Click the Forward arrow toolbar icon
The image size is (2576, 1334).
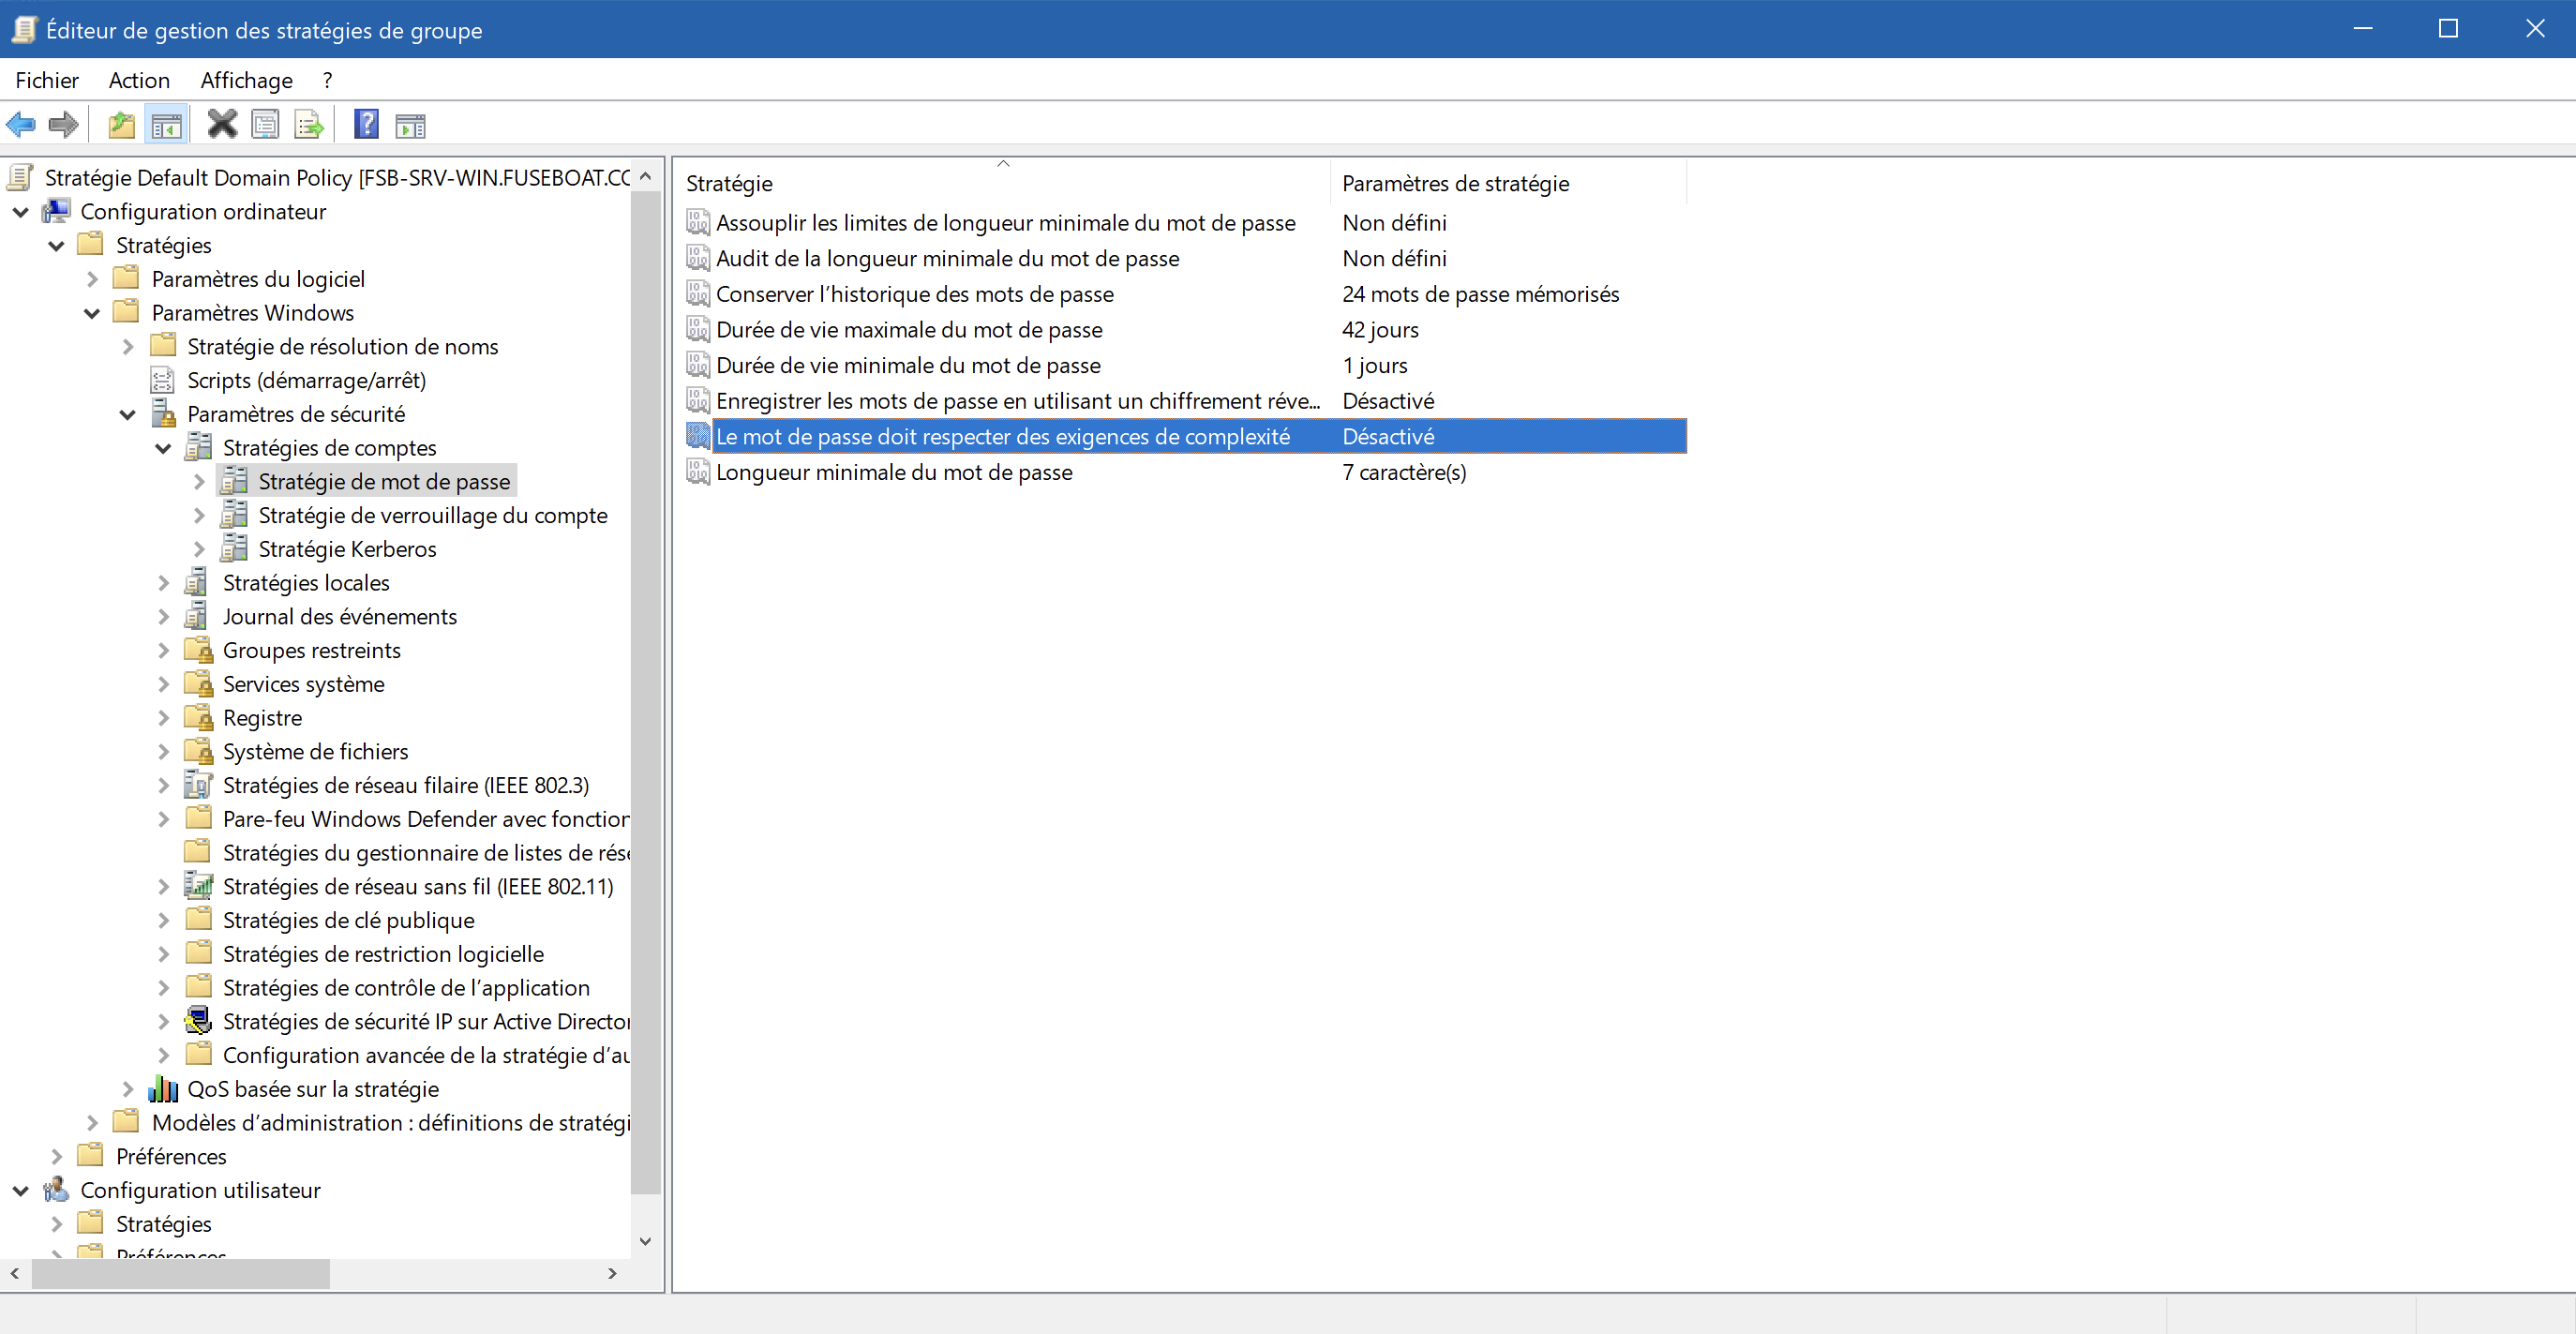(64, 125)
